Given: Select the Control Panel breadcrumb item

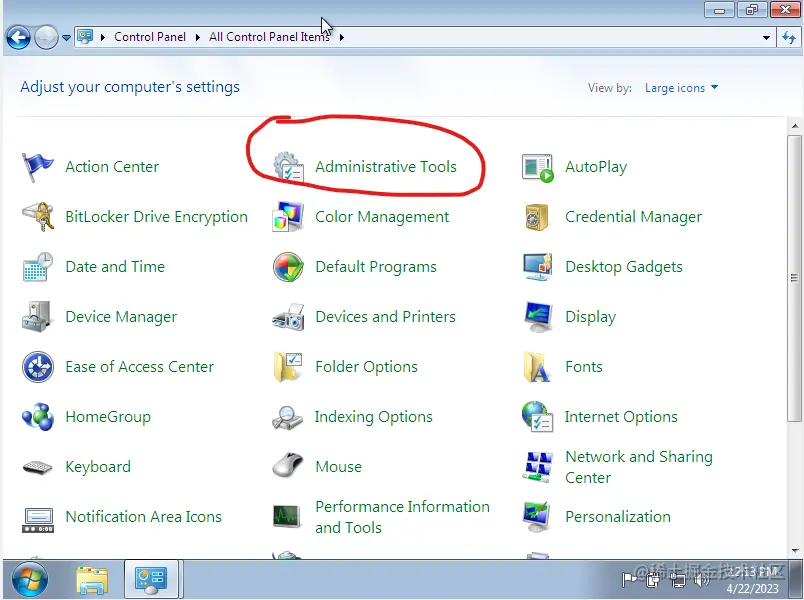Looking at the screenshot, I should click(150, 37).
